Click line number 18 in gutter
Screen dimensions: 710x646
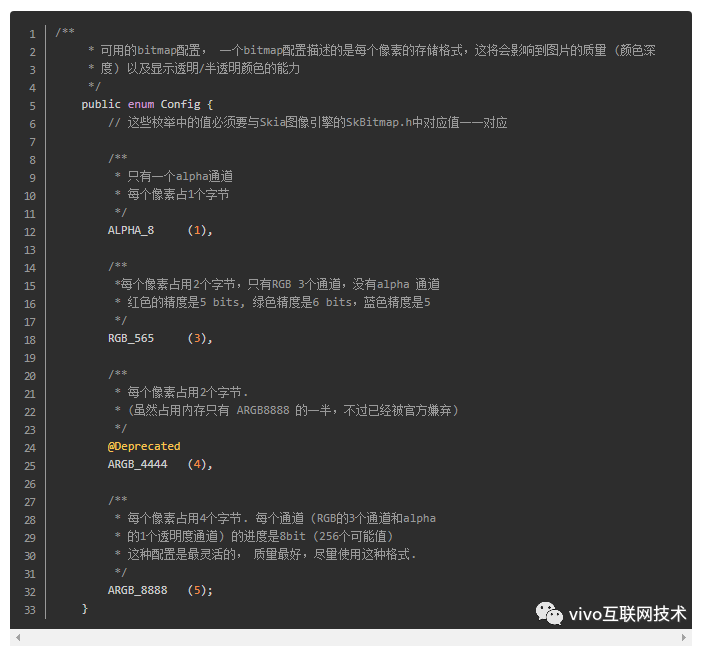tap(30, 340)
